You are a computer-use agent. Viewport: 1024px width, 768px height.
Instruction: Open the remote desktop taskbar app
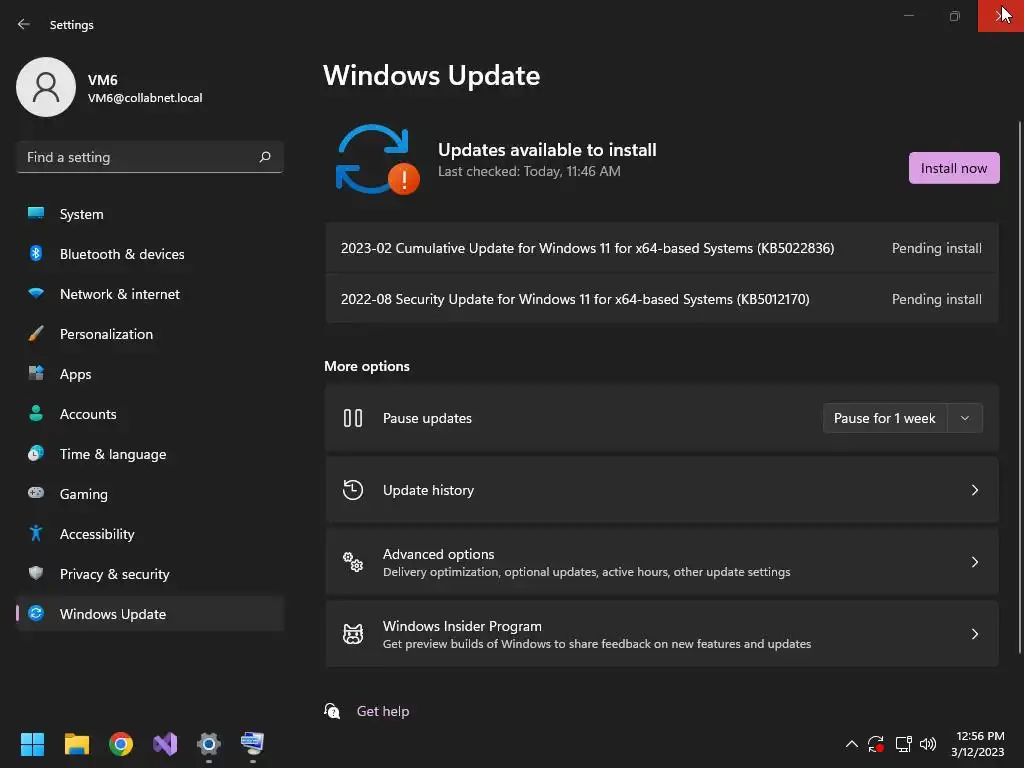tap(253, 744)
